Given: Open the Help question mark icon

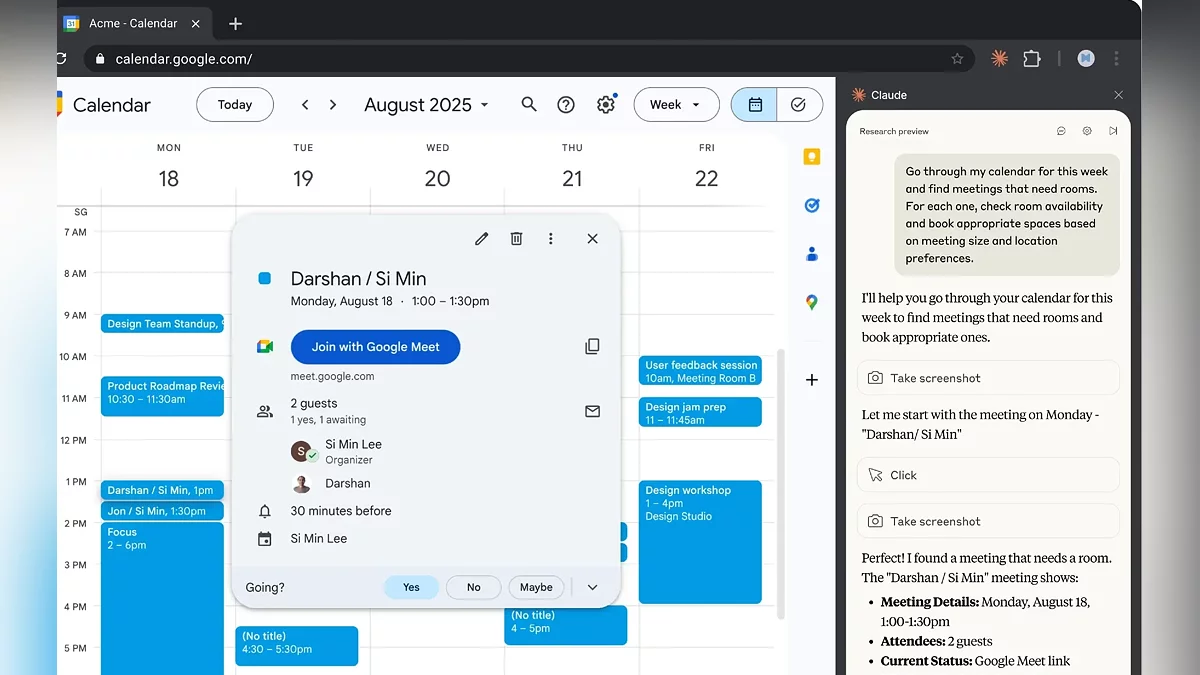Looking at the screenshot, I should (x=566, y=105).
